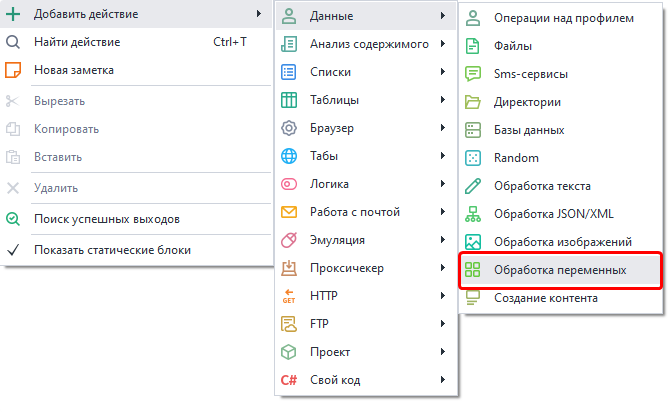
Task: Expand the Проксичекер submenu arrow
Action: (441, 268)
